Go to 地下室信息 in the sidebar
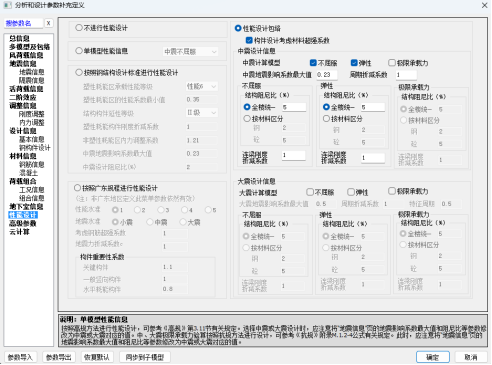492x365 pixels. [26, 206]
